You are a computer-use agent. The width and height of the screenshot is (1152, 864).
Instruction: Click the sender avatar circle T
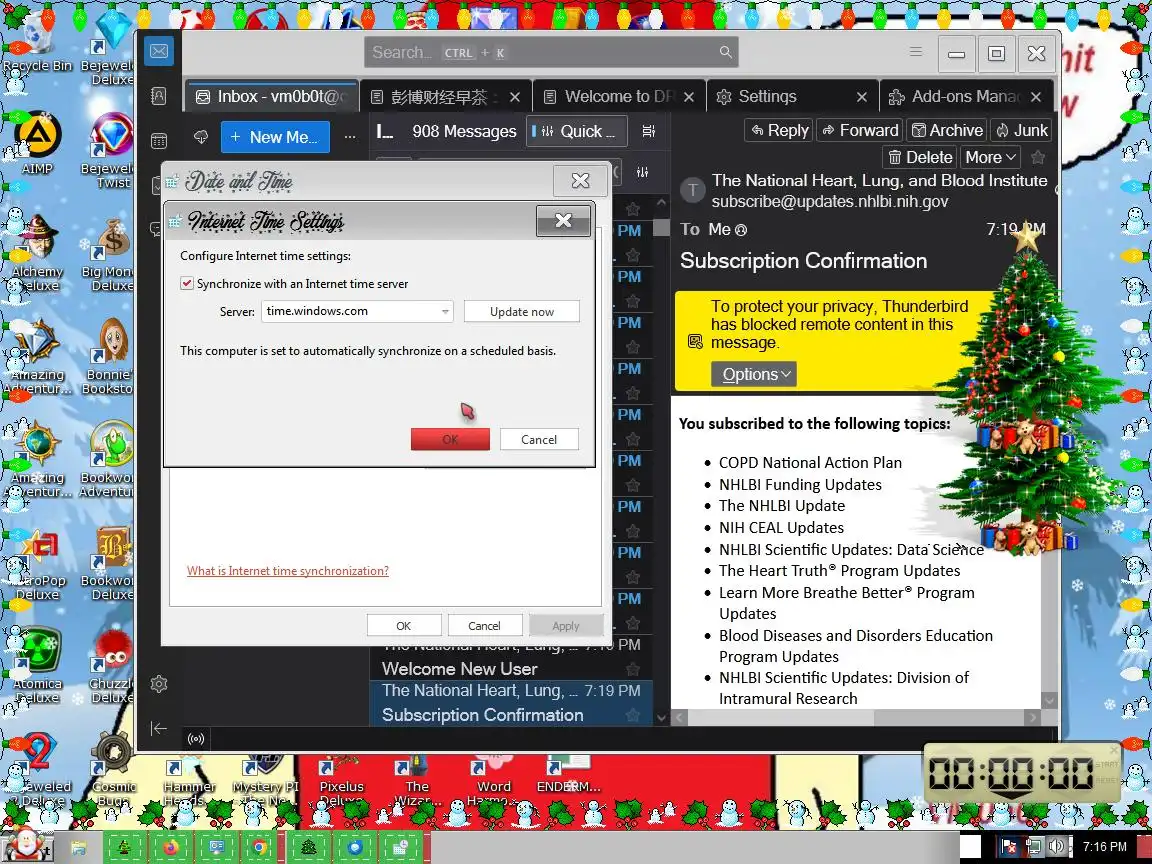coord(692,190)
